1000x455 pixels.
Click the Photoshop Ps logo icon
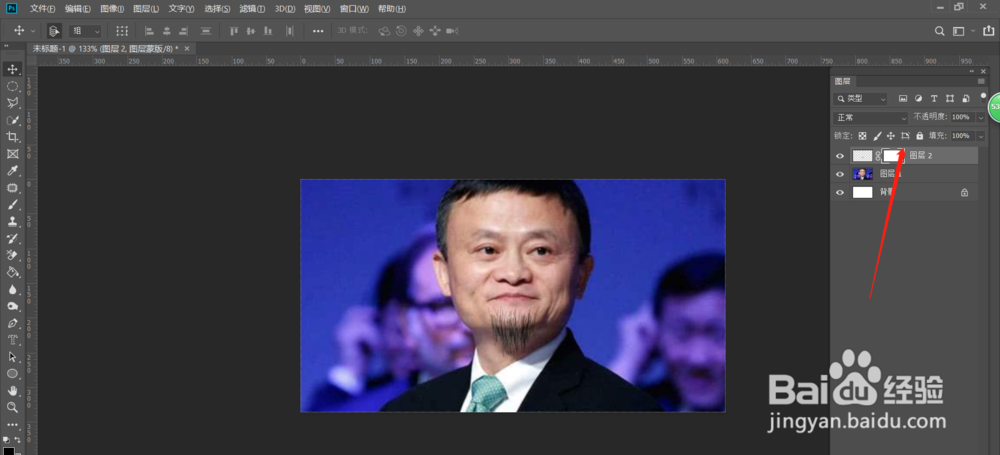tap(11, 8)
